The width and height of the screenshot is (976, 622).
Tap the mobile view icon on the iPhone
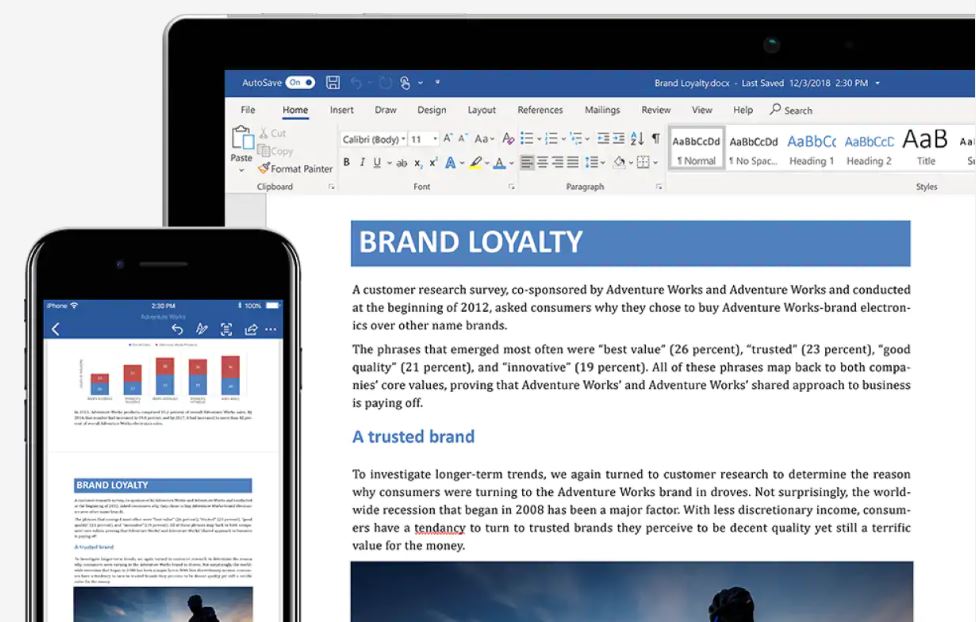227,329
